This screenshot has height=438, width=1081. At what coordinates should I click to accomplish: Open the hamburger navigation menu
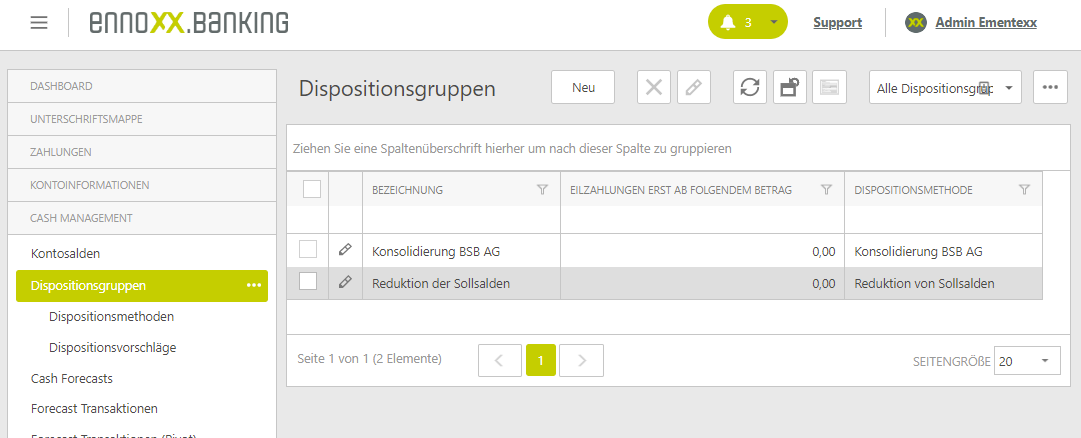point(39,22)
